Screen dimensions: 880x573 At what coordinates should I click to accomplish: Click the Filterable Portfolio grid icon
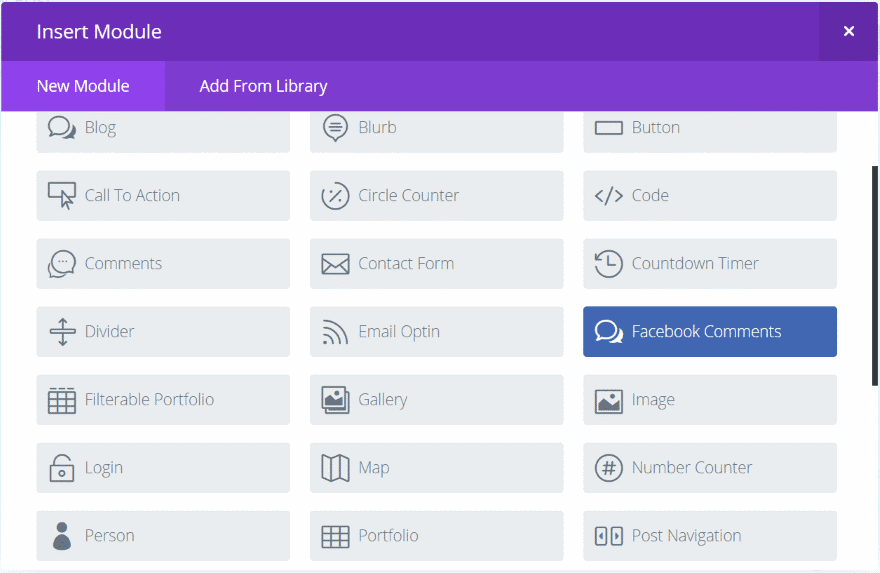[62, 400]
